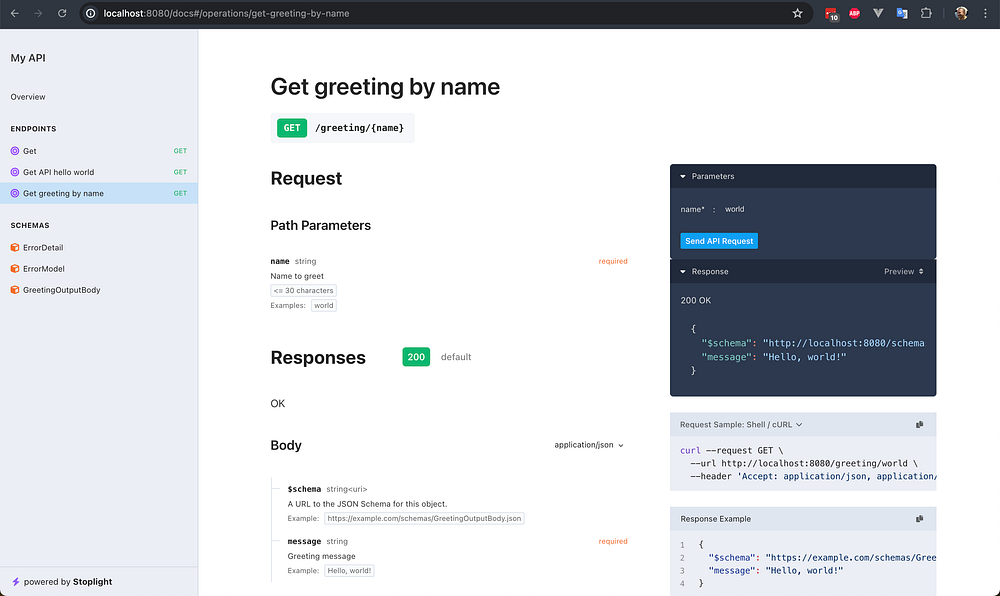Click the Vue devtools extension icon
The image size is (1000, 596).
878,13
